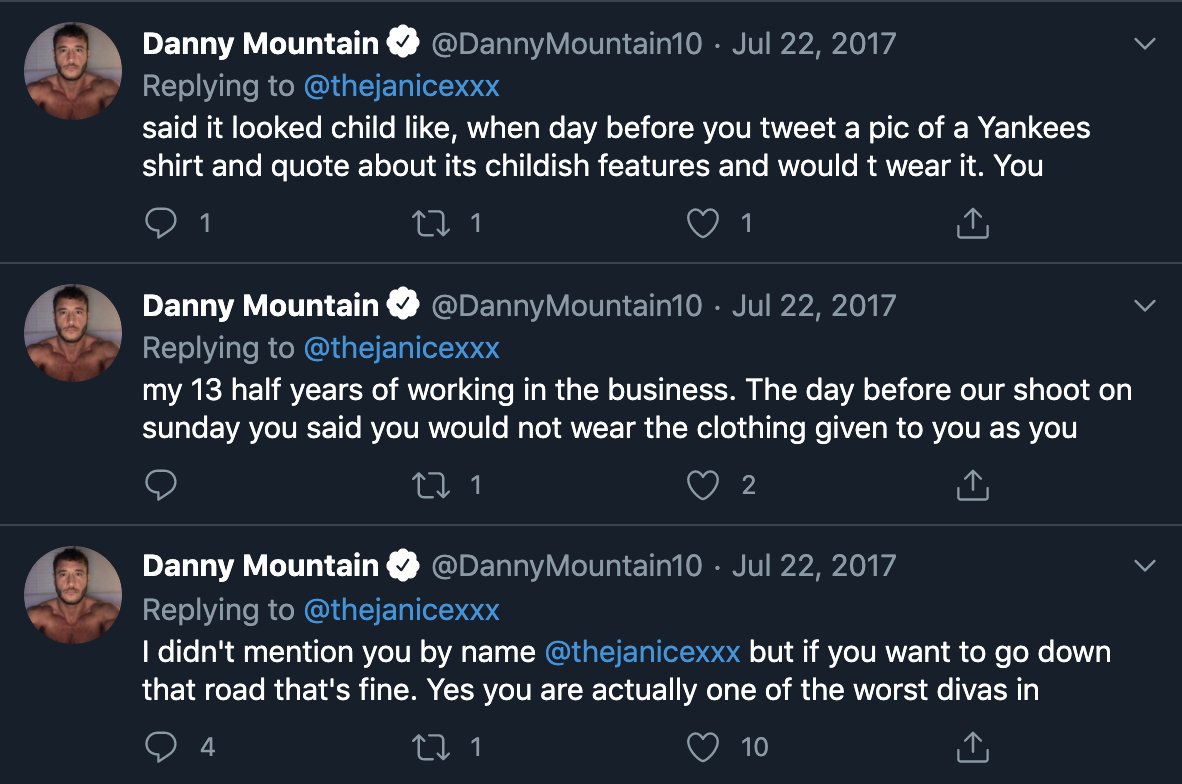
Task: Expand options chevron on '13 half years' tweet
Action: point(1146,305)
